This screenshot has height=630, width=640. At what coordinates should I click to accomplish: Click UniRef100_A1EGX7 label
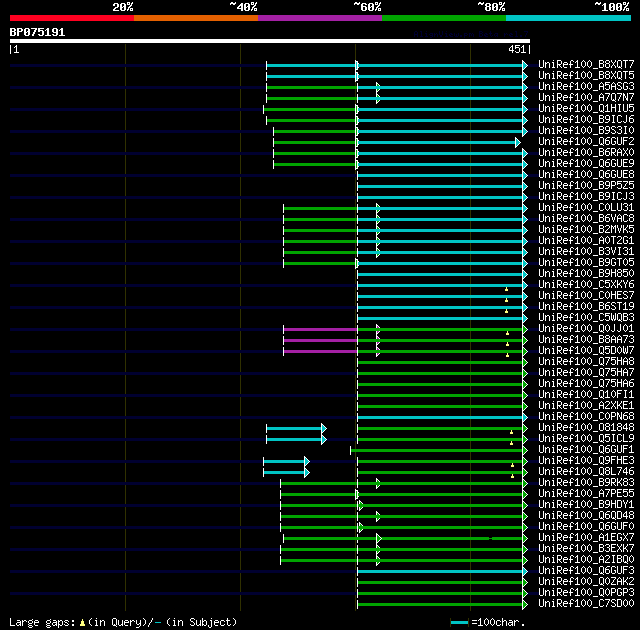(586, 538)
